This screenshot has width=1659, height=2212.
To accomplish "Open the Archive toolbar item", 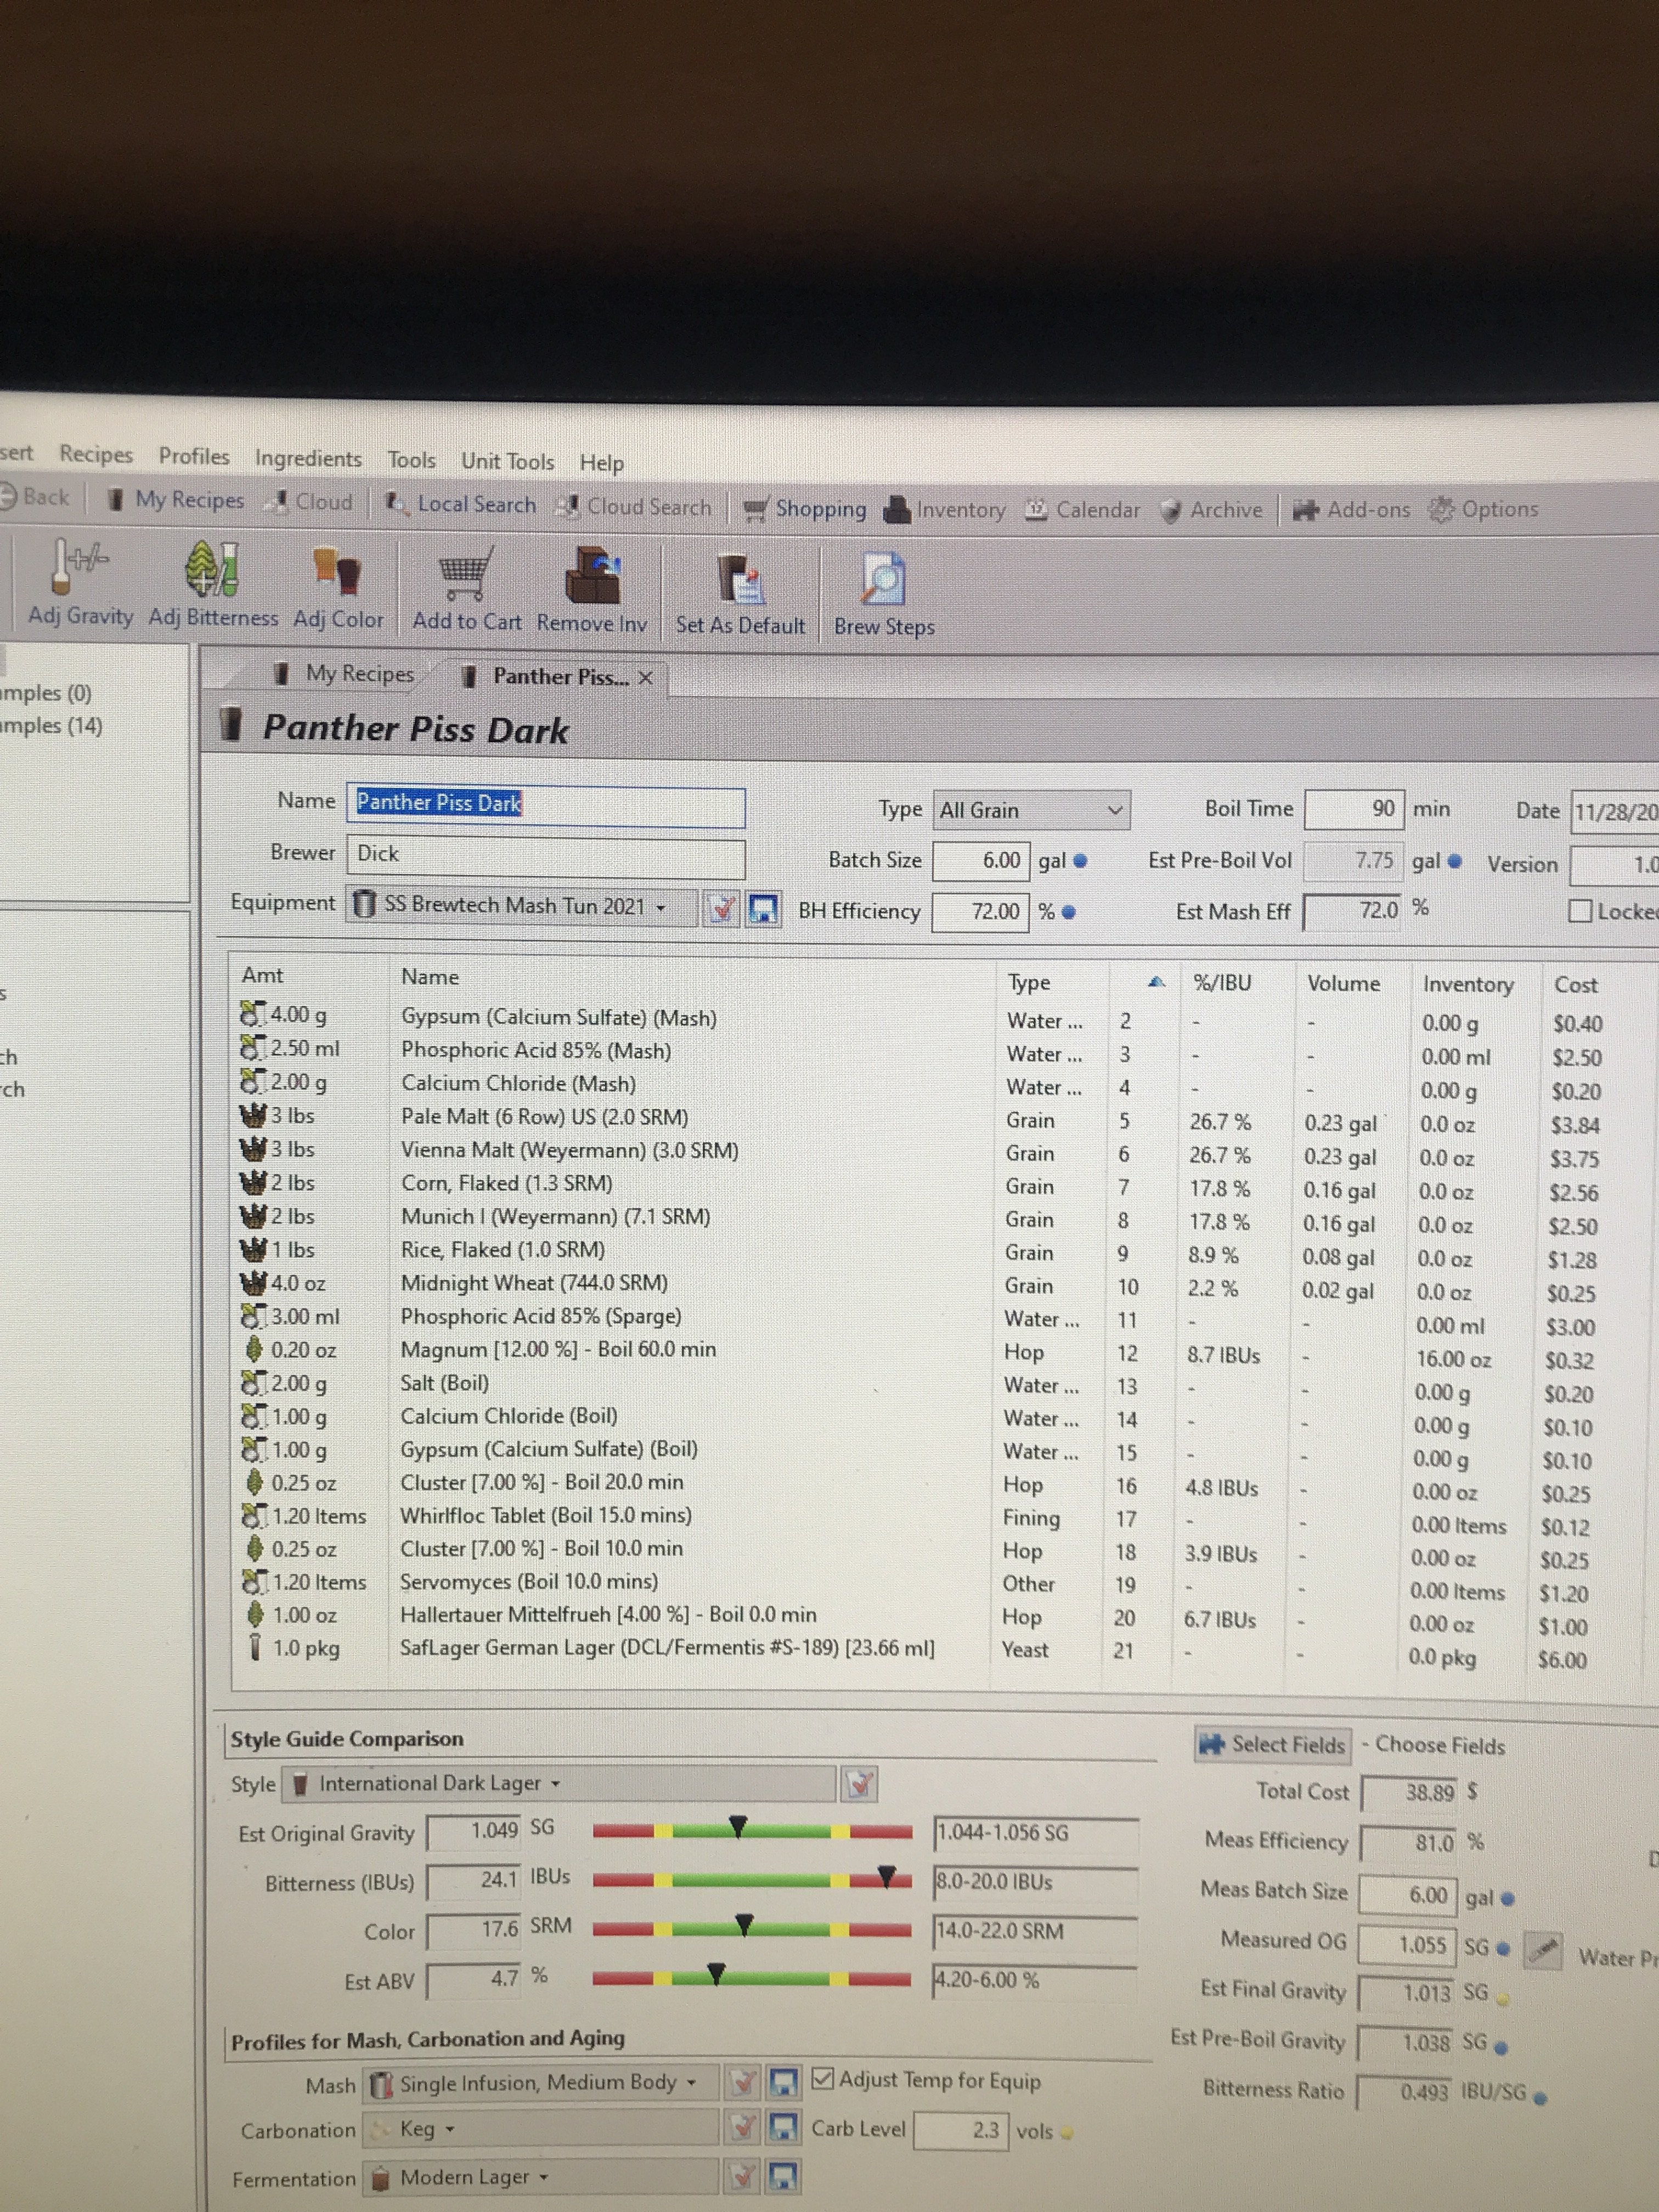I will click(1211, 510).
